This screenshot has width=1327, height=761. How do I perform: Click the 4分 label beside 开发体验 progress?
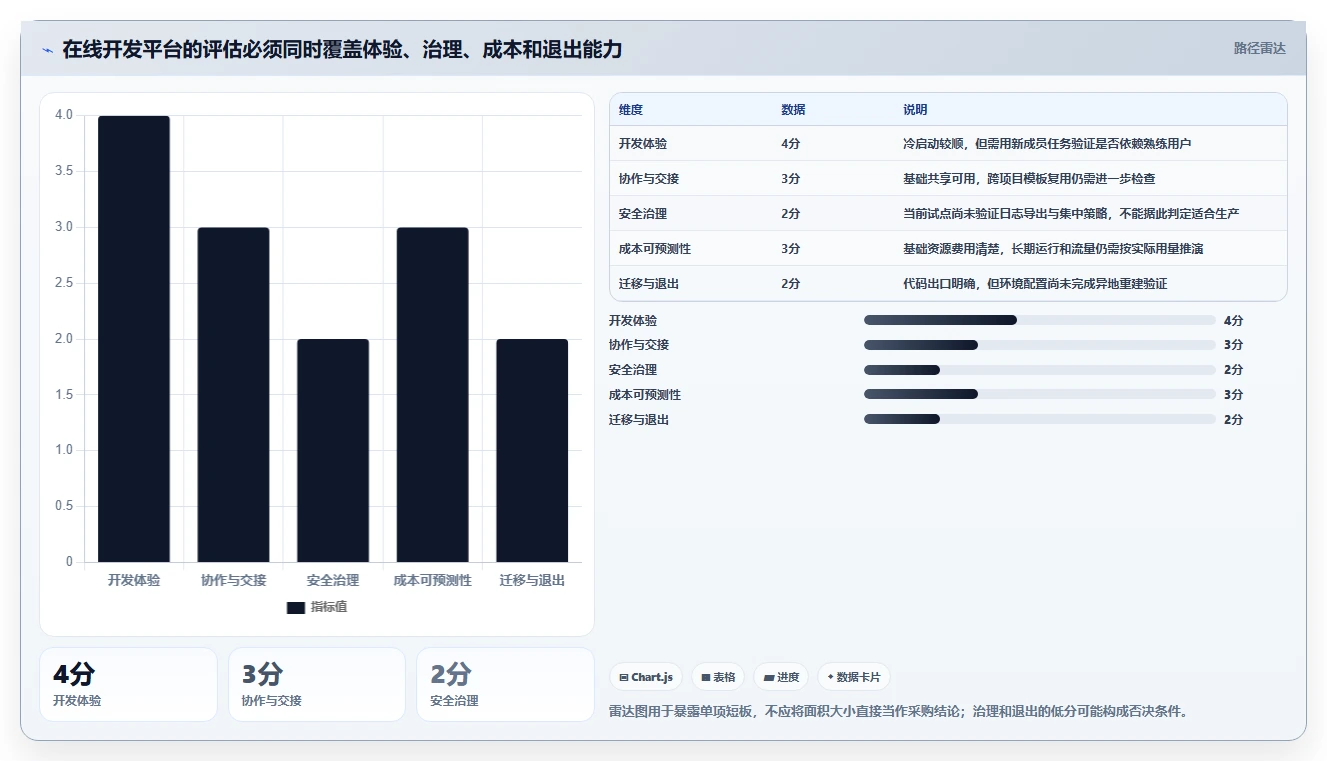(1233, 320)
